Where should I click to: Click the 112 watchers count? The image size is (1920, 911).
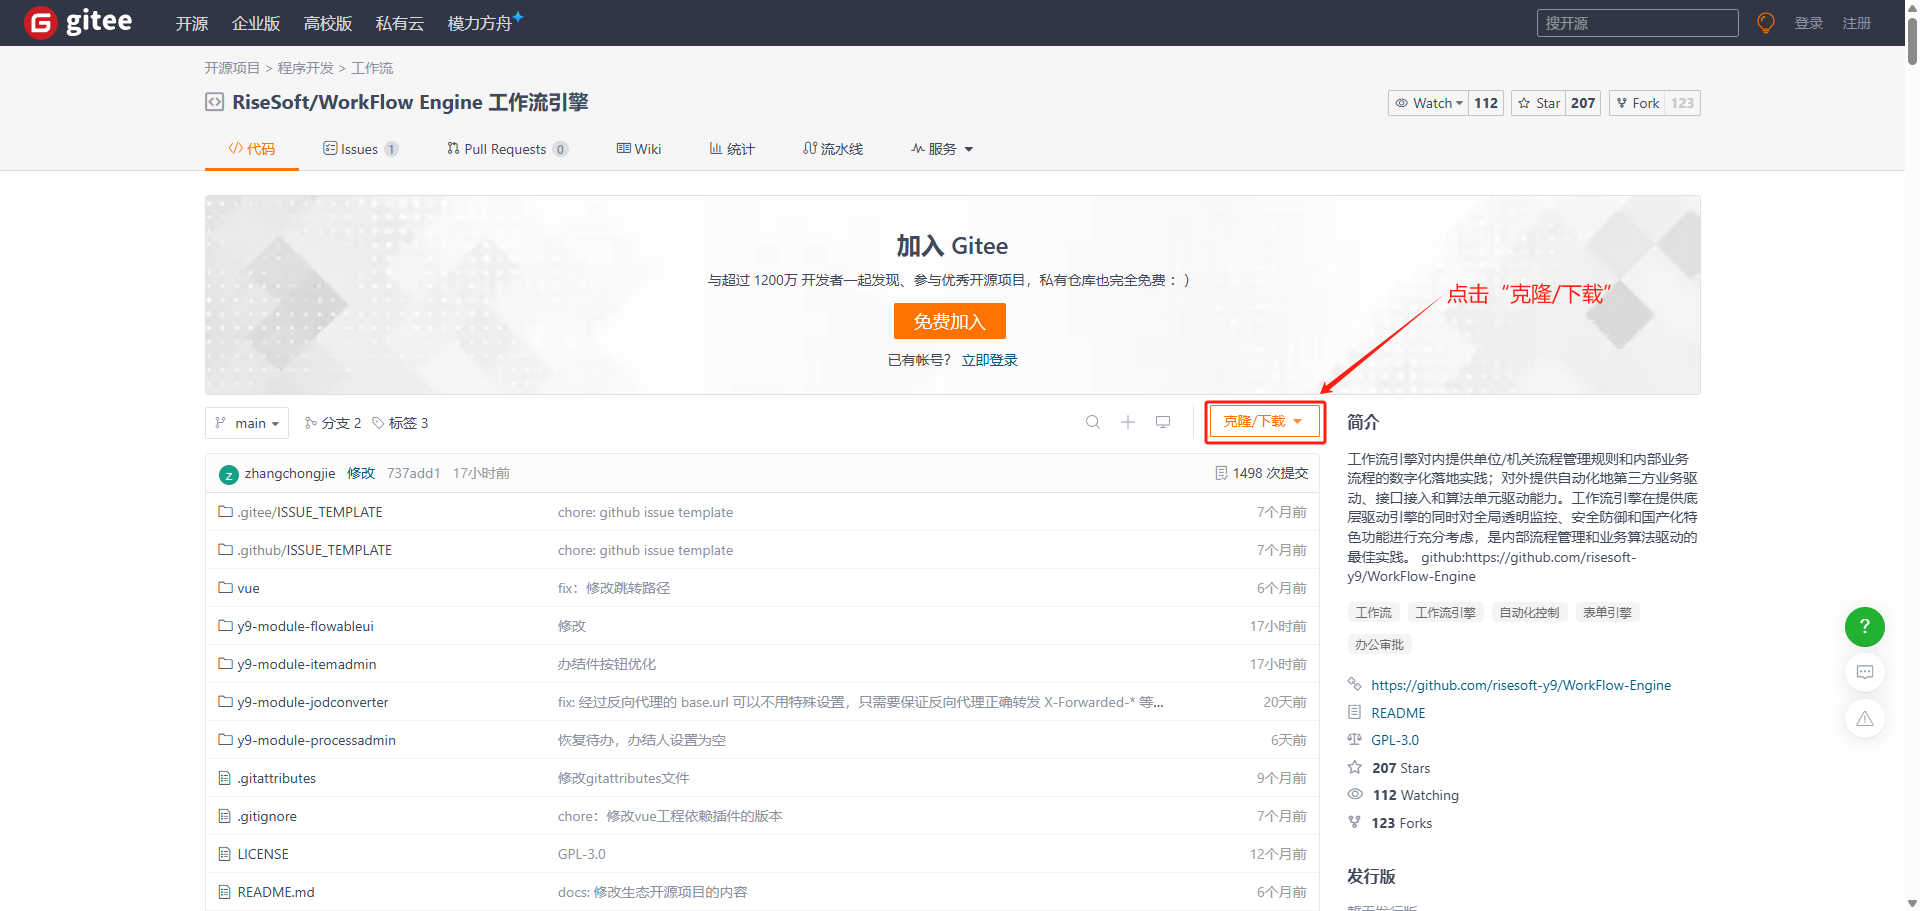1486,103
